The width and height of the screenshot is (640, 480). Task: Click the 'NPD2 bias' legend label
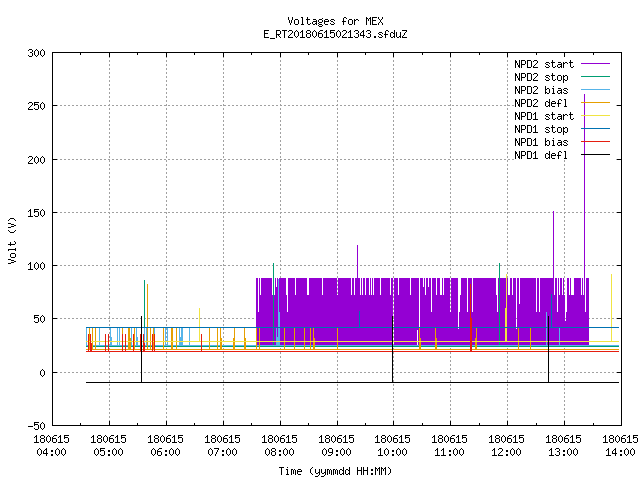541,90
